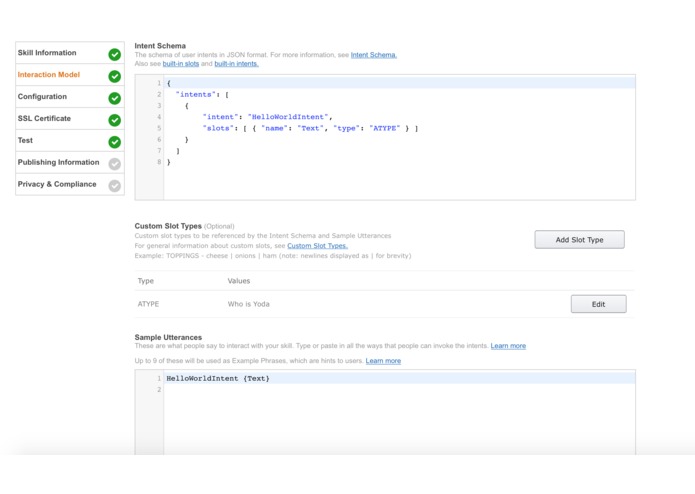Click empty line 2 of Sample Utterances
Screen dimensions: 695x494
tap(399, 390)
